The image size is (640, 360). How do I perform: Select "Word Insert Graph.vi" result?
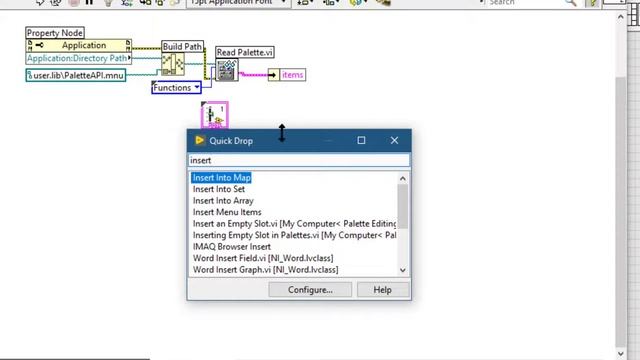coord(266,269)
